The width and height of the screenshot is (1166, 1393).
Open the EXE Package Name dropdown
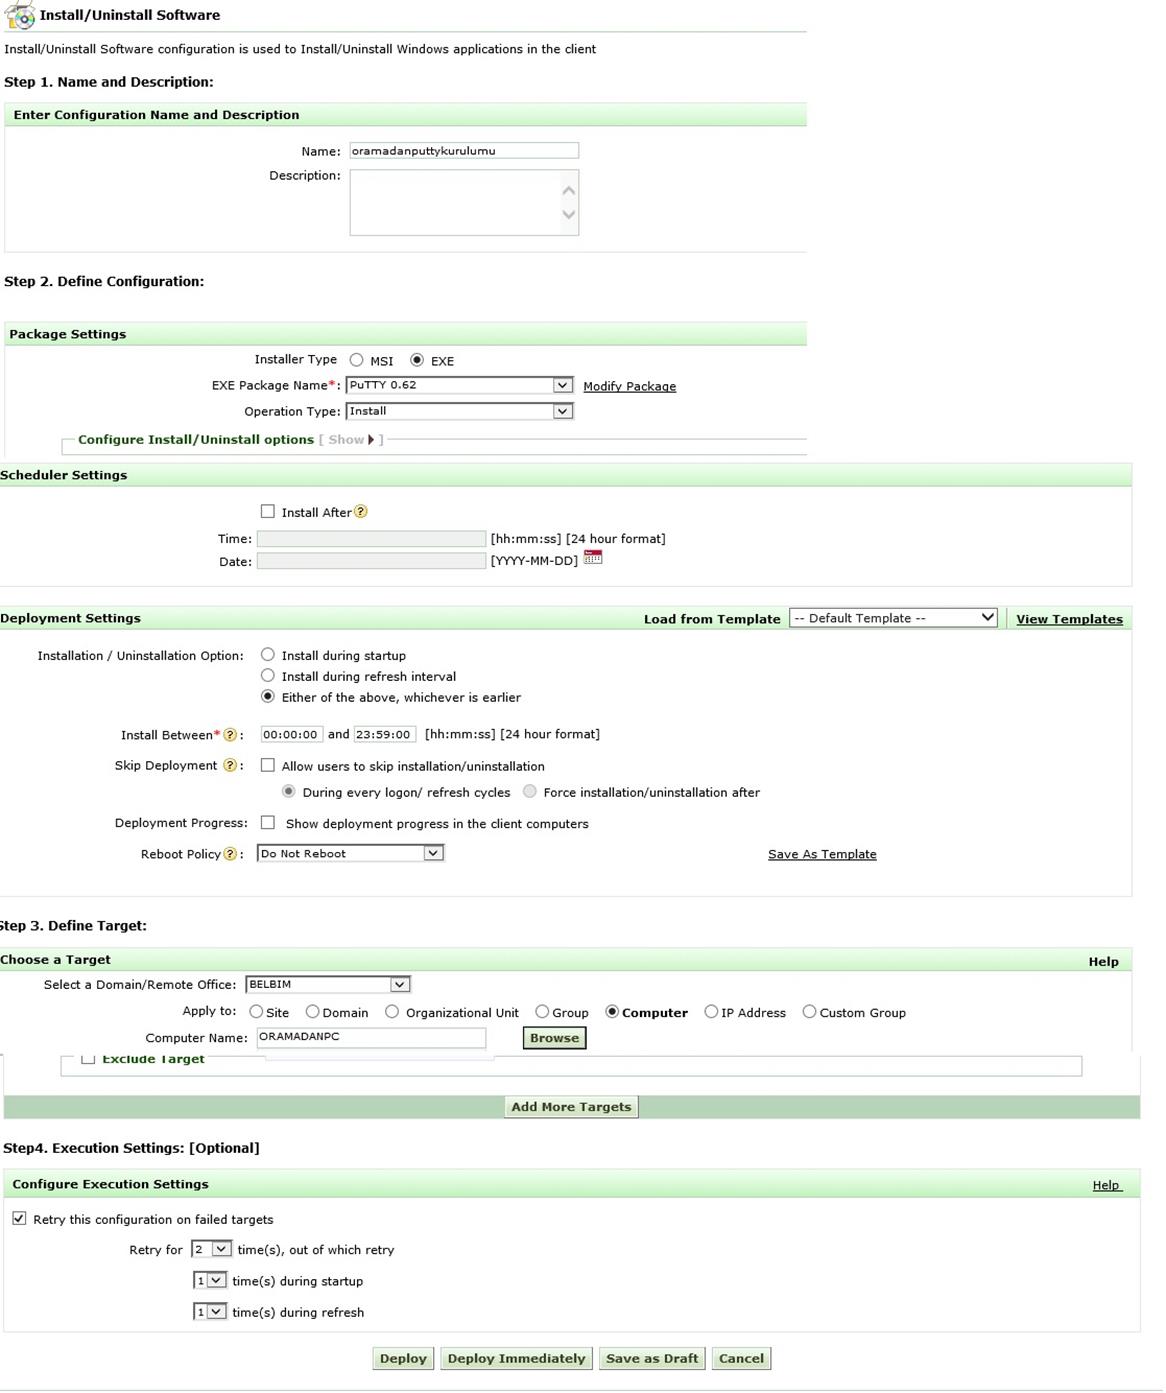(x=459, y=385)
